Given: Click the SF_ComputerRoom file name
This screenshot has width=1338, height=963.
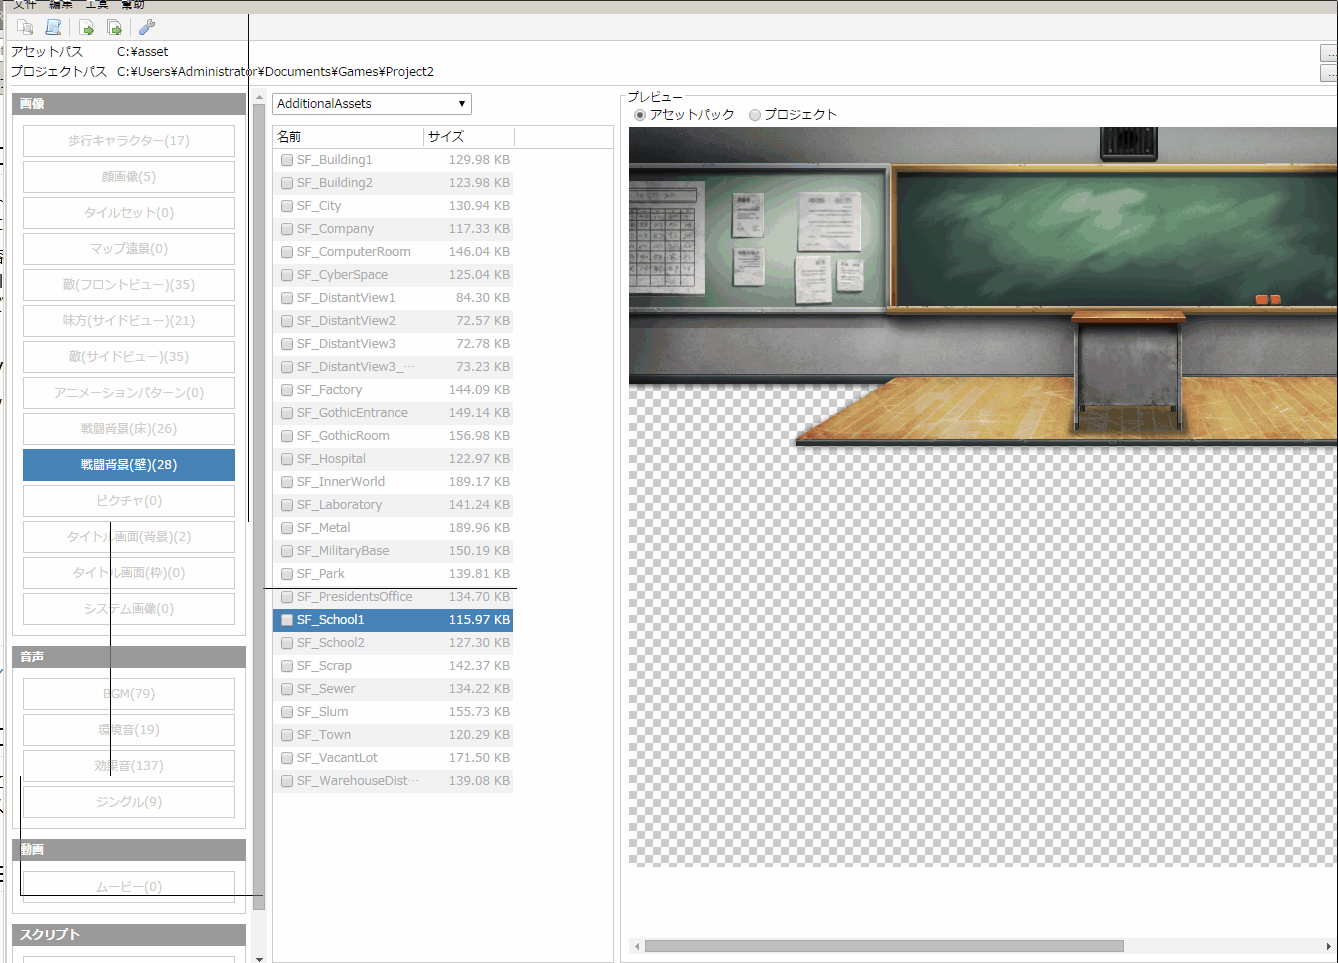Looking at the screenshot, I should [x=354, y=252].
